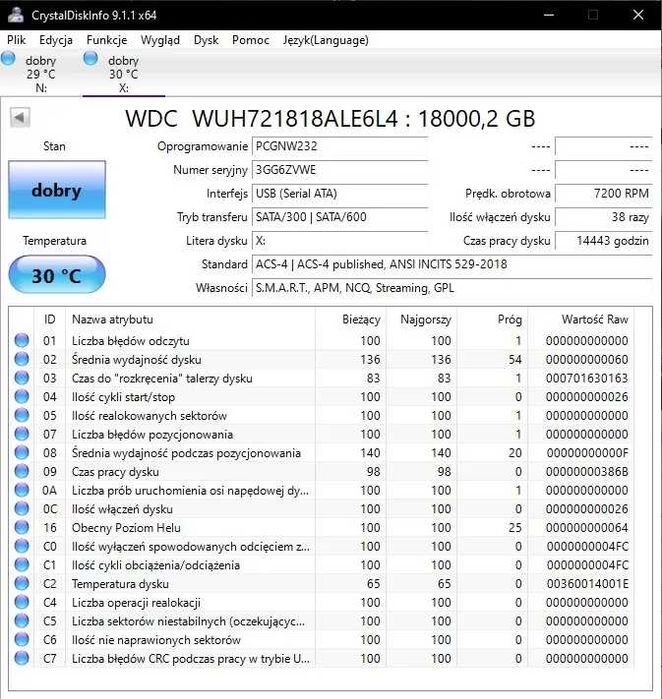Click the dobry health status button
The width and height of the screenshot is (662, 699).
(57, 190)
